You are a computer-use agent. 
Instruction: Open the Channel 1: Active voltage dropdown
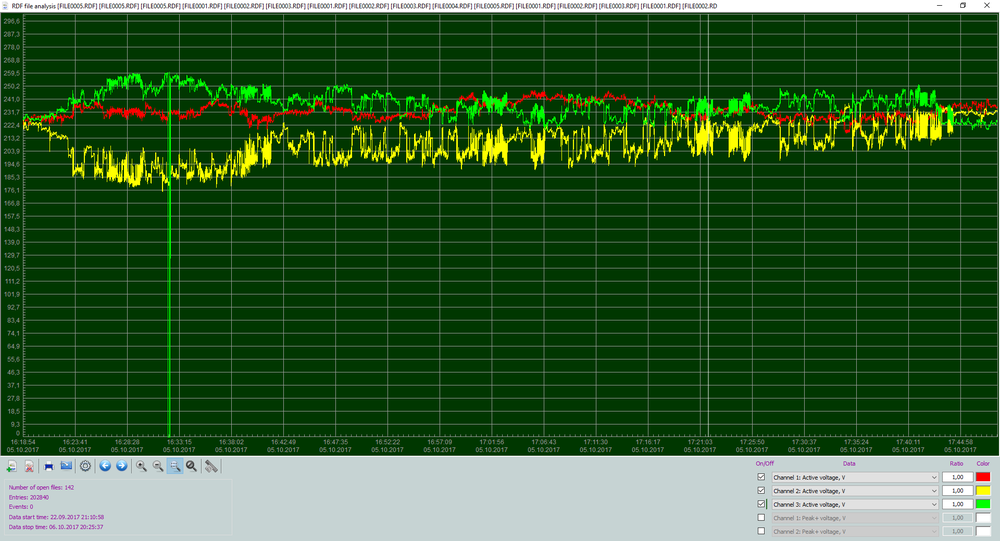(x=855, y=477)
